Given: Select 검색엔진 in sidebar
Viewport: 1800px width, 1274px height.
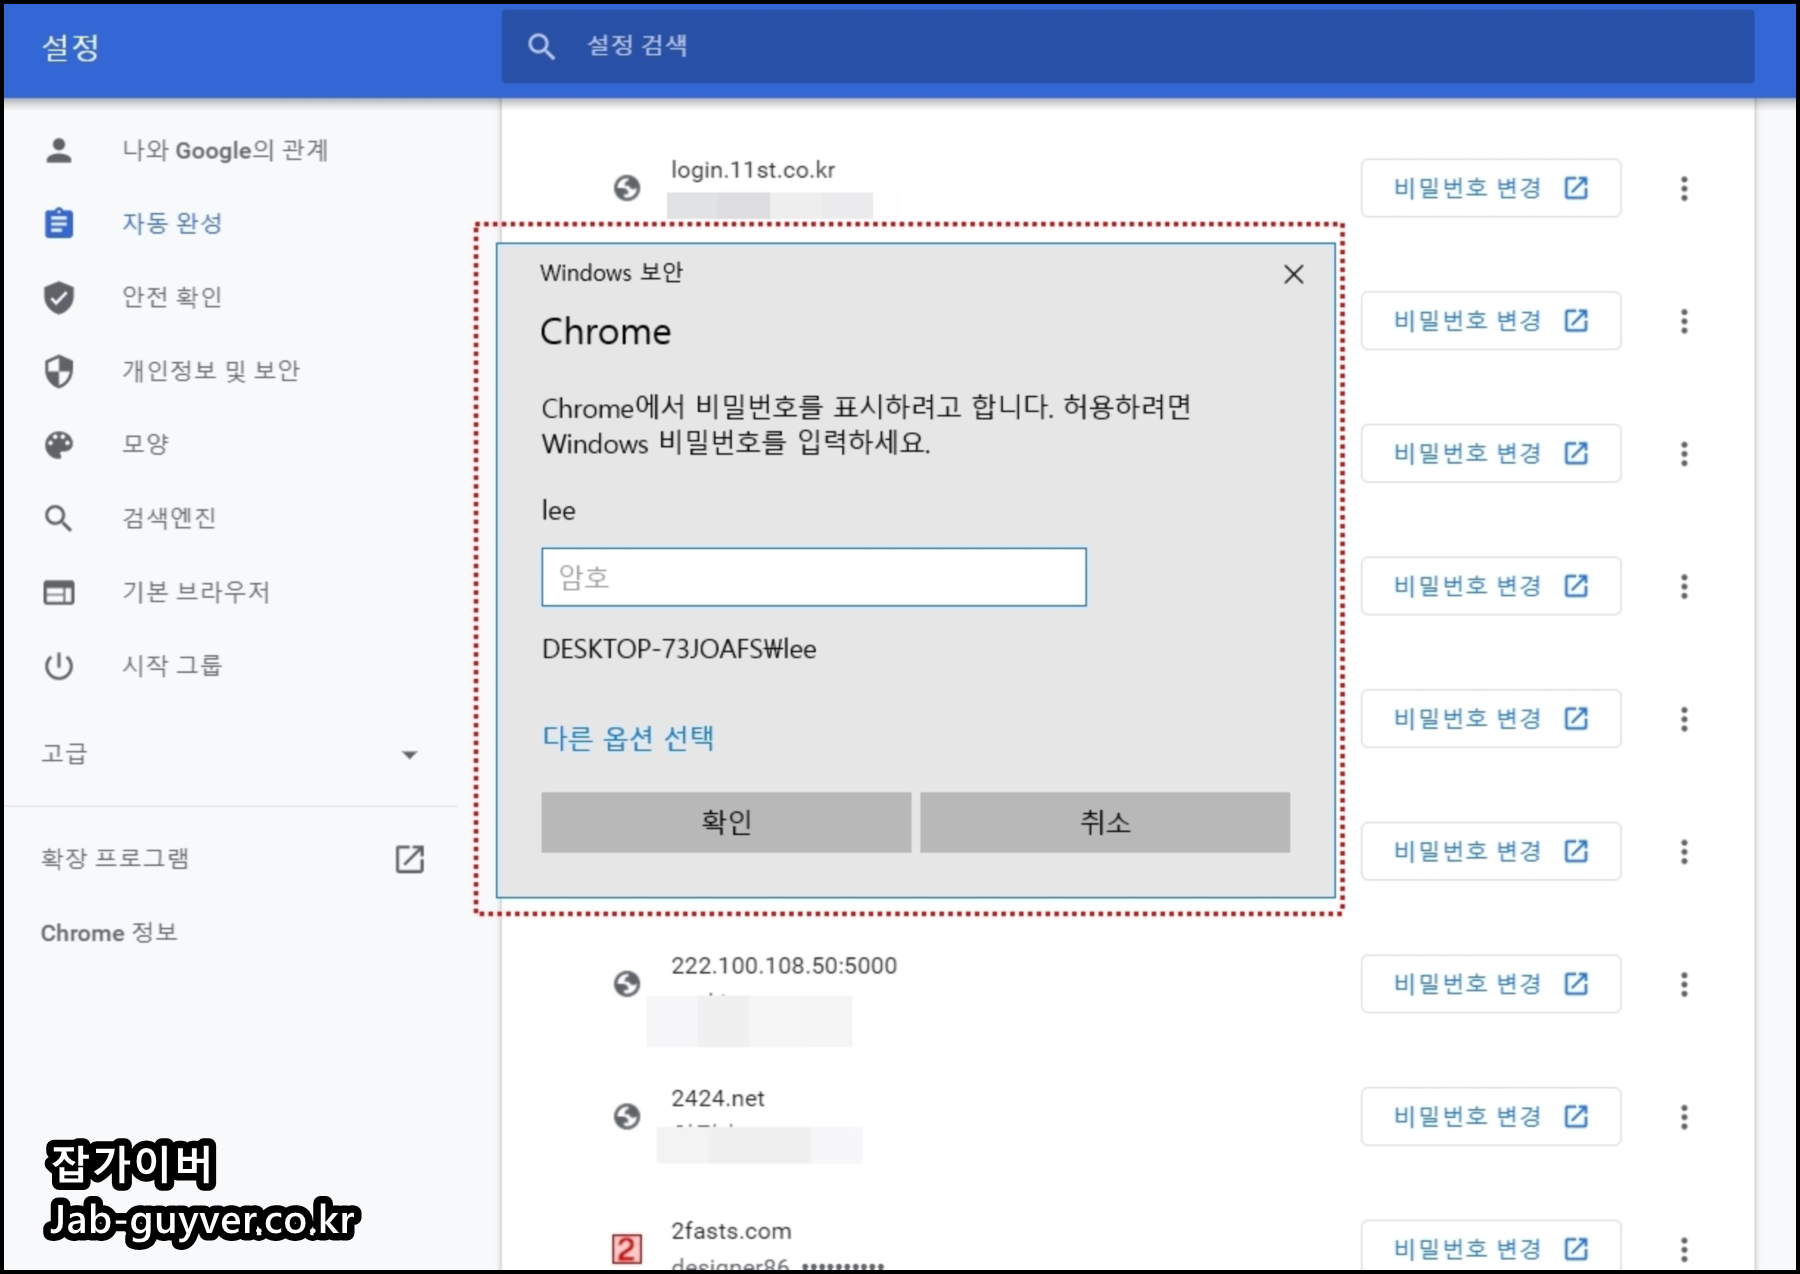Looking at the screenshot, I should (x=169, y=518).
